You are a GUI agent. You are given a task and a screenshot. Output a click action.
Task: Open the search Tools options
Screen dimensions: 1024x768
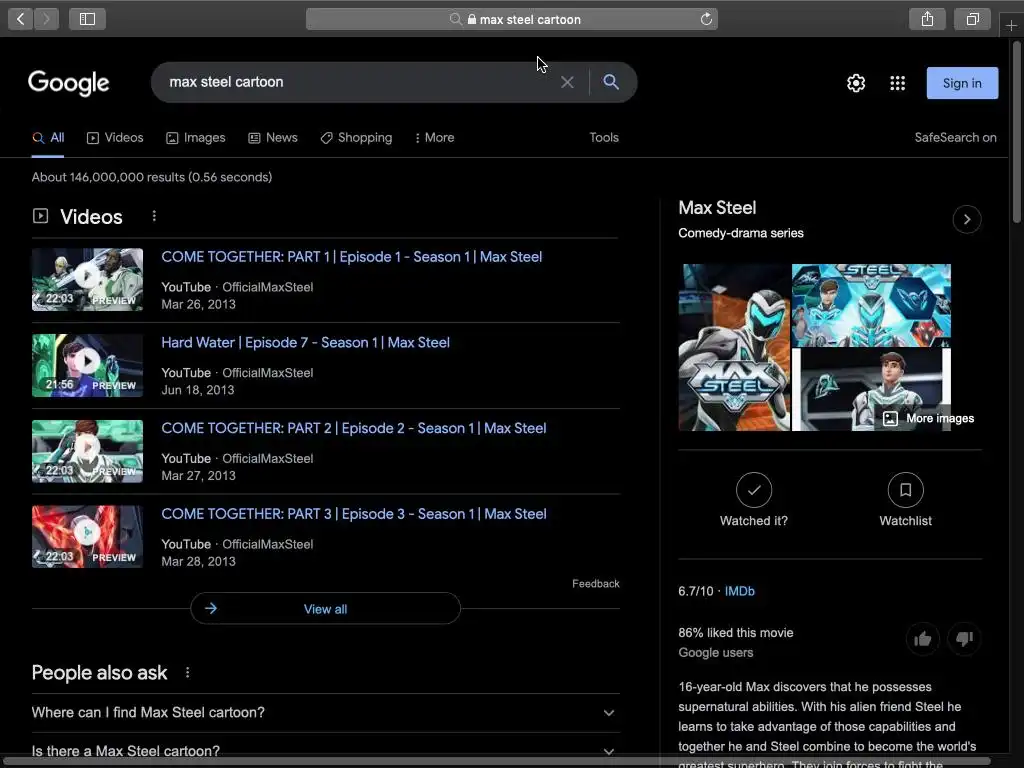point(603,138)
